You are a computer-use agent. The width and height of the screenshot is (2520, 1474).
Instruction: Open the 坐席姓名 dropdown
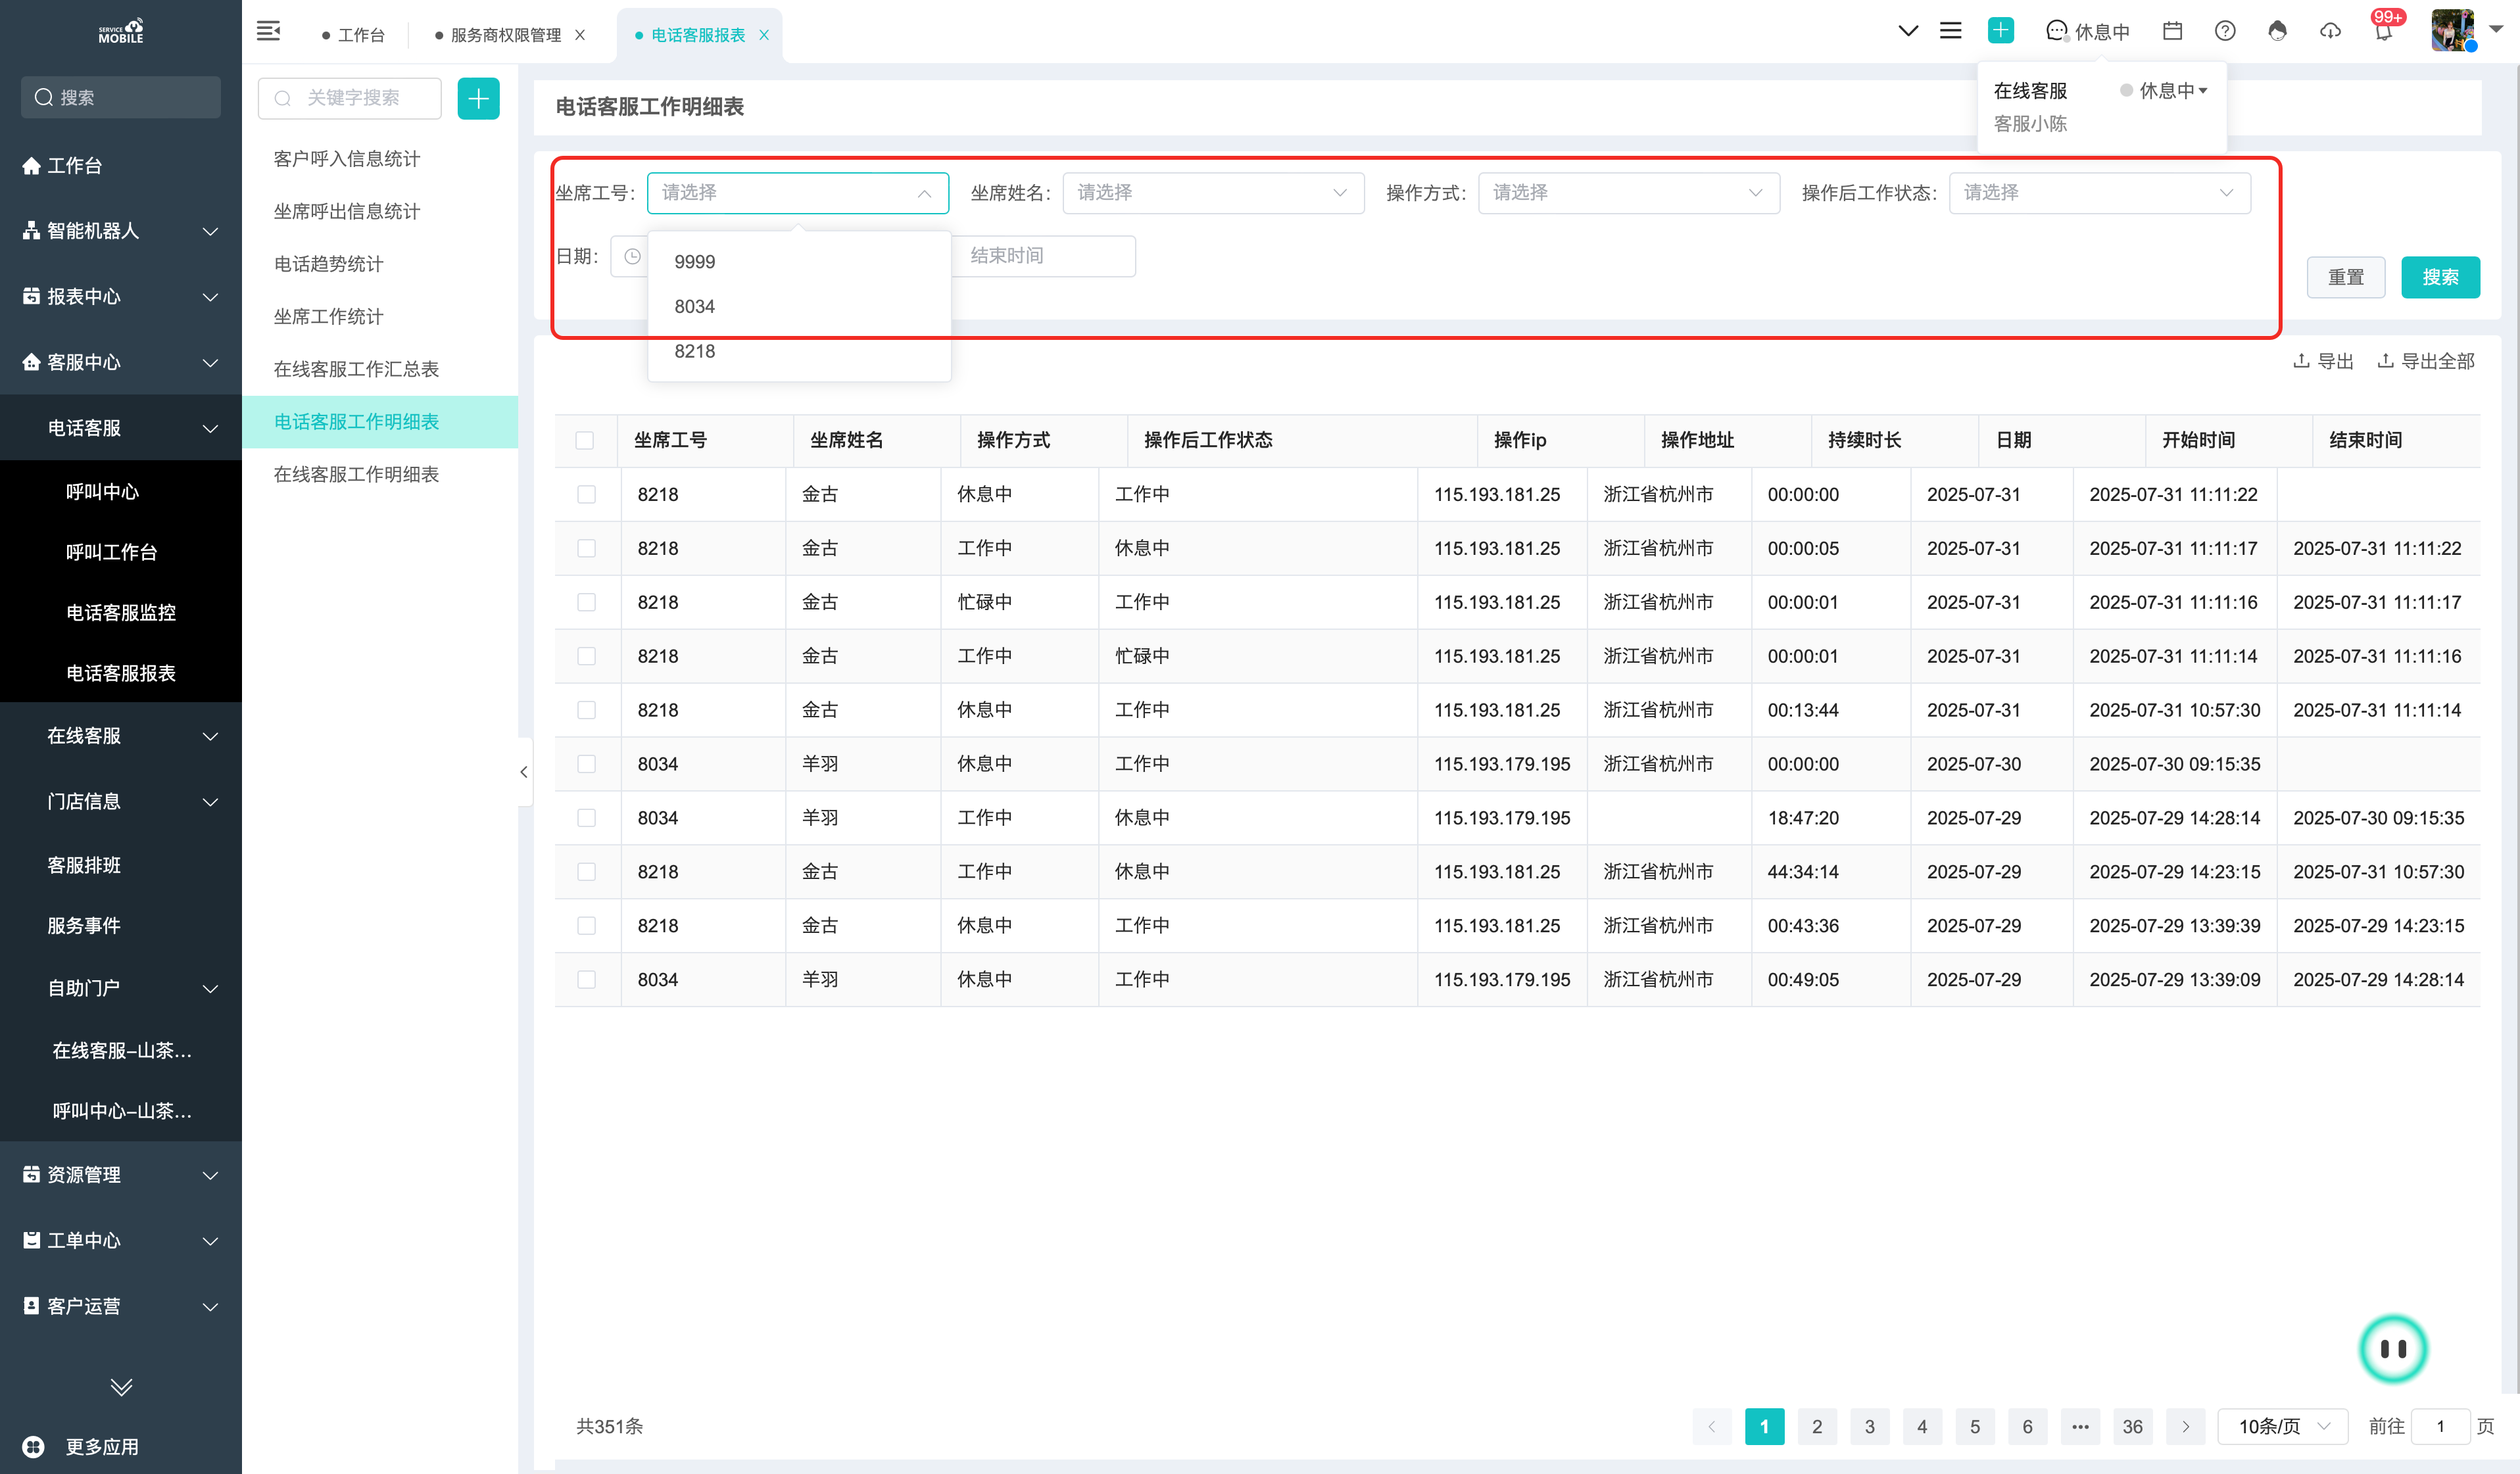click(x=1213, y=193)
